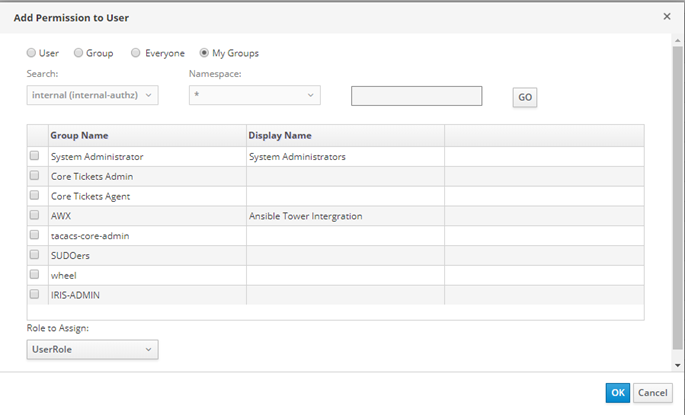Check the System Administrator group checkbox
The image size is (685, 415).
click(x=35, y=156)
